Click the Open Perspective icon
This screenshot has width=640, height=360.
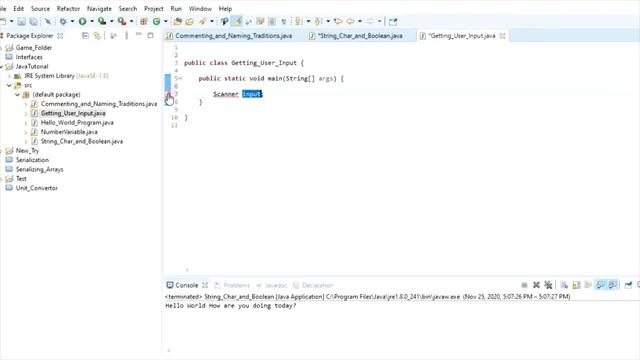point(393,22)
